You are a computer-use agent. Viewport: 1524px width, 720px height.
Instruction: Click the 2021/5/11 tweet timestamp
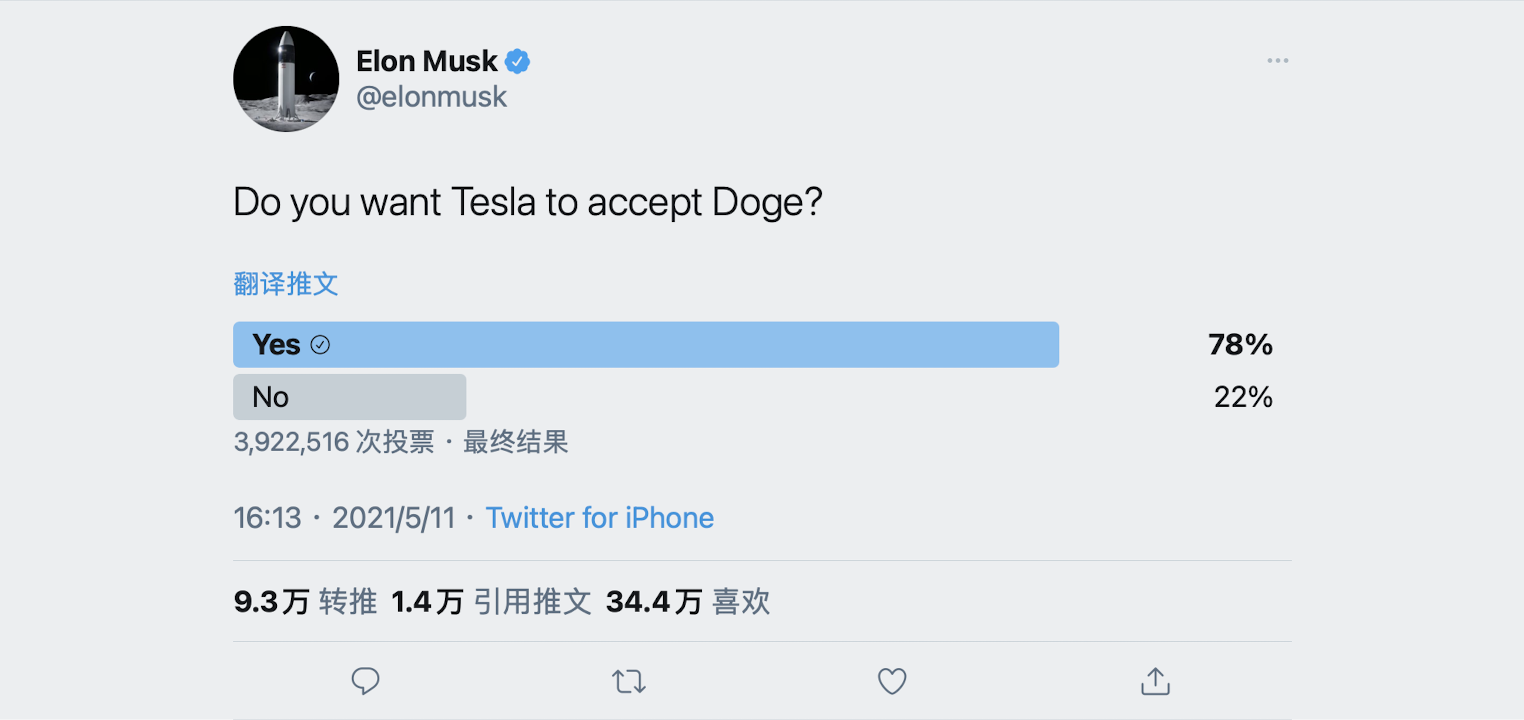click(x=394, y=517)
